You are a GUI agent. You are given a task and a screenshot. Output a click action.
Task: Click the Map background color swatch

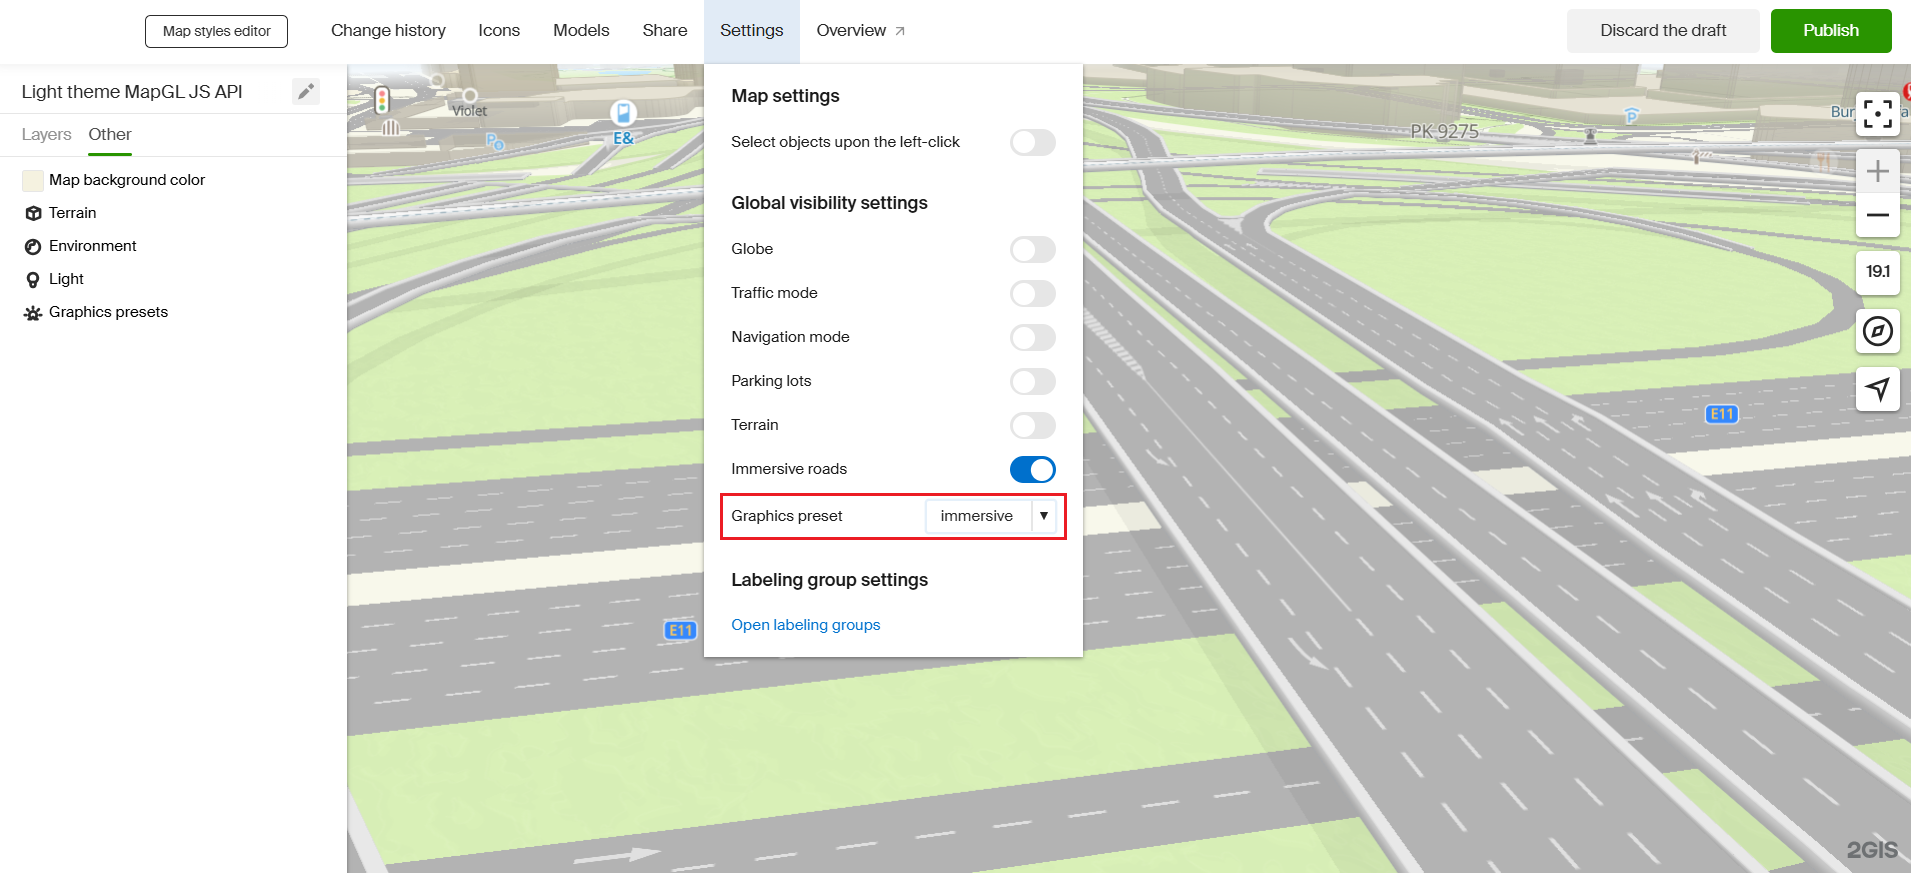point(33,180)
